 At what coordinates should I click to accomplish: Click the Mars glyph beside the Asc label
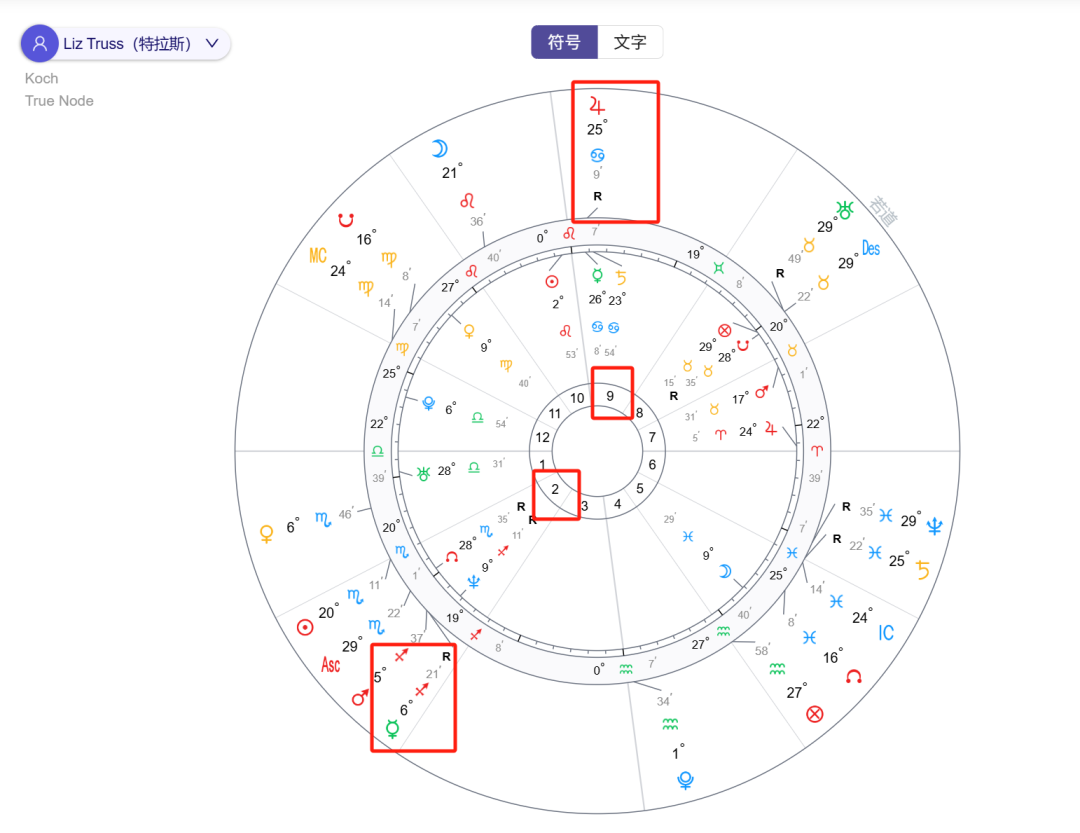coord(359,699)
